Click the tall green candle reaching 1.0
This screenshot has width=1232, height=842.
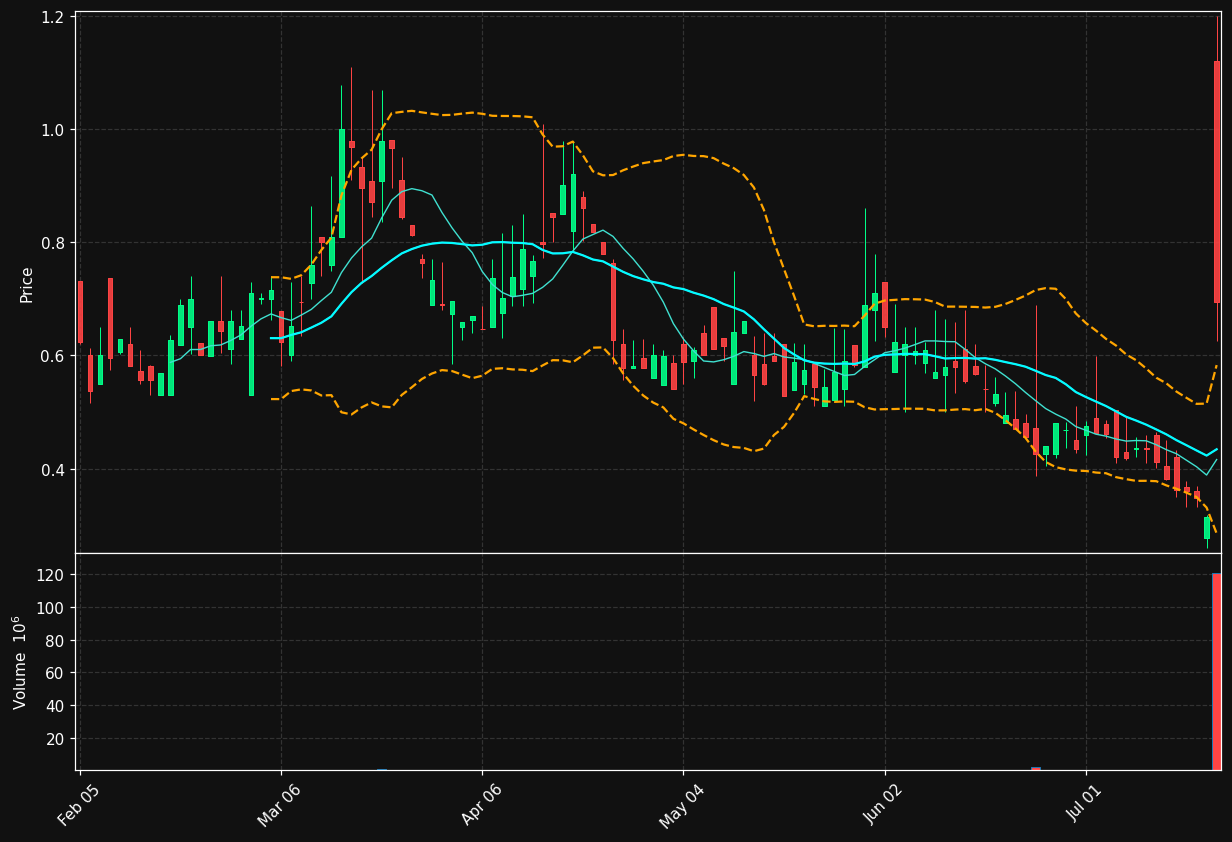[341, 183]
